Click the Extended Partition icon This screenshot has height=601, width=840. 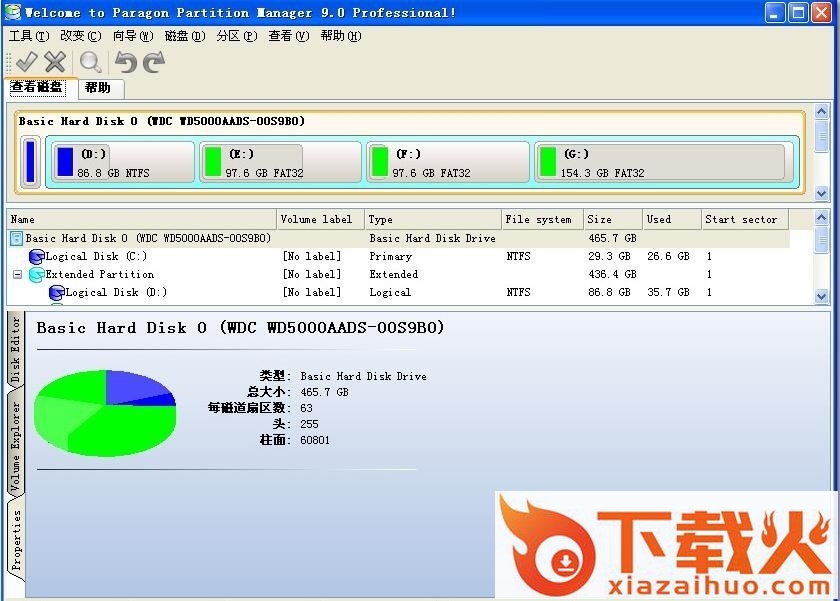click(36, 275)
